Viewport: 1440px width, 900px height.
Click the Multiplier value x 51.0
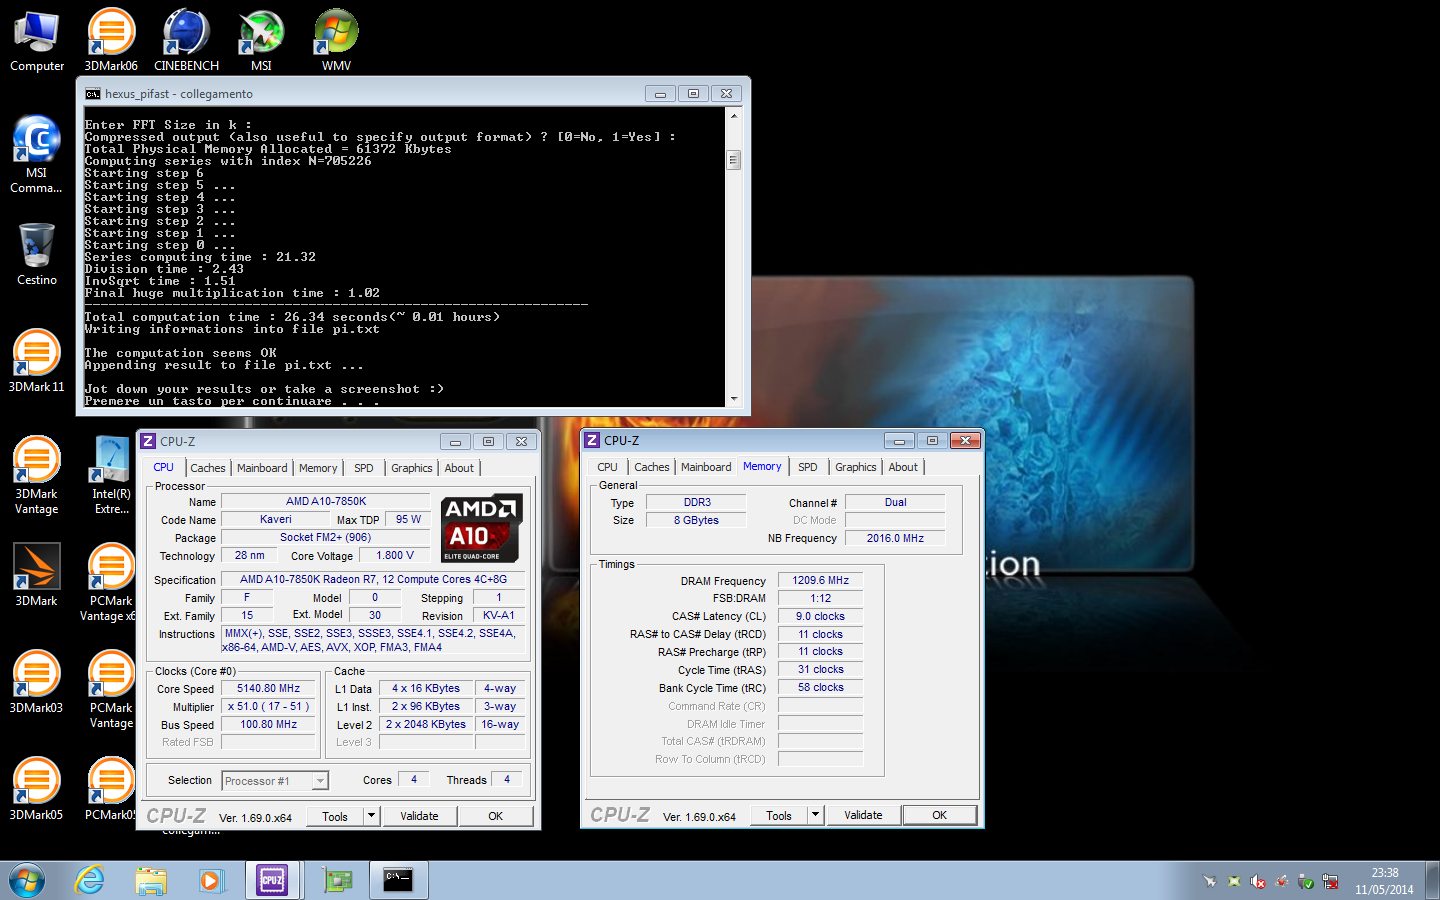268,706
